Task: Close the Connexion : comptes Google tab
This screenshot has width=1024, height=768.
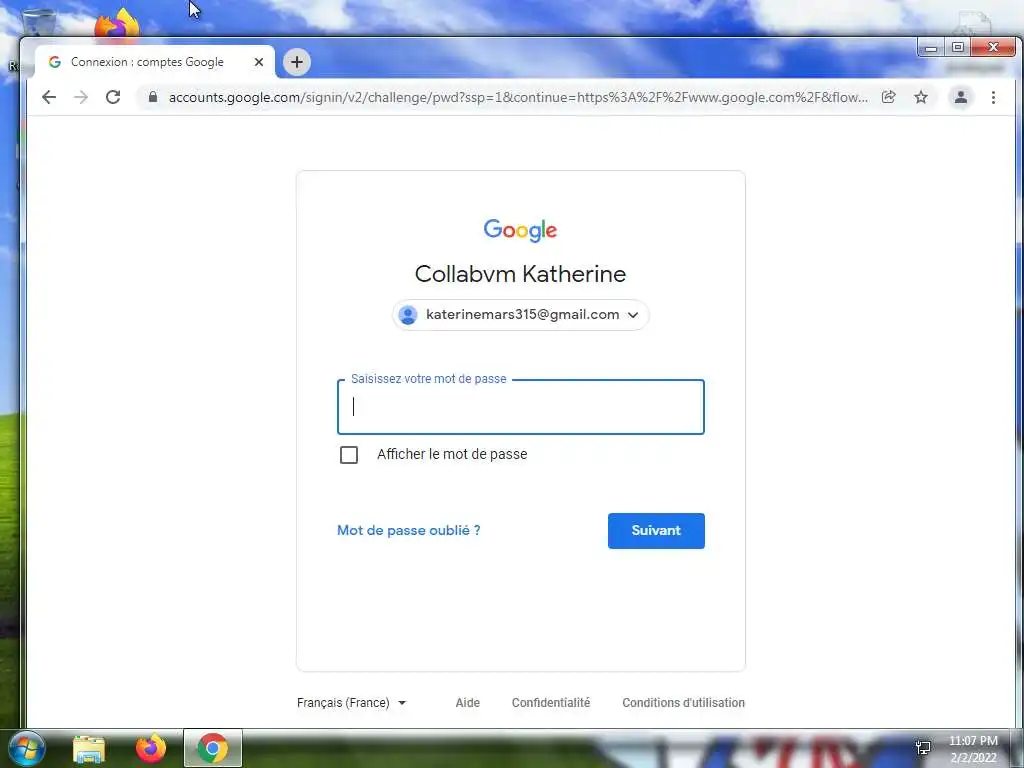Action: coord(259,62)
